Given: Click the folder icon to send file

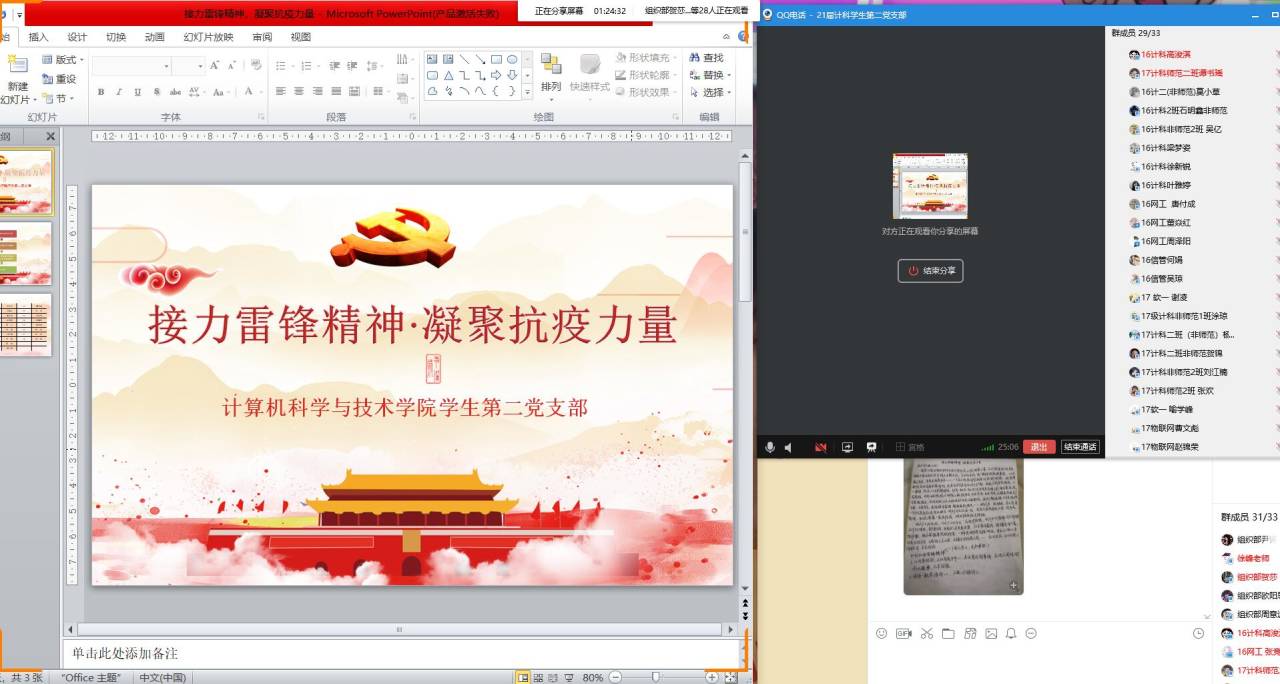Looking at the screenshot, I should [x=947, y=633].
